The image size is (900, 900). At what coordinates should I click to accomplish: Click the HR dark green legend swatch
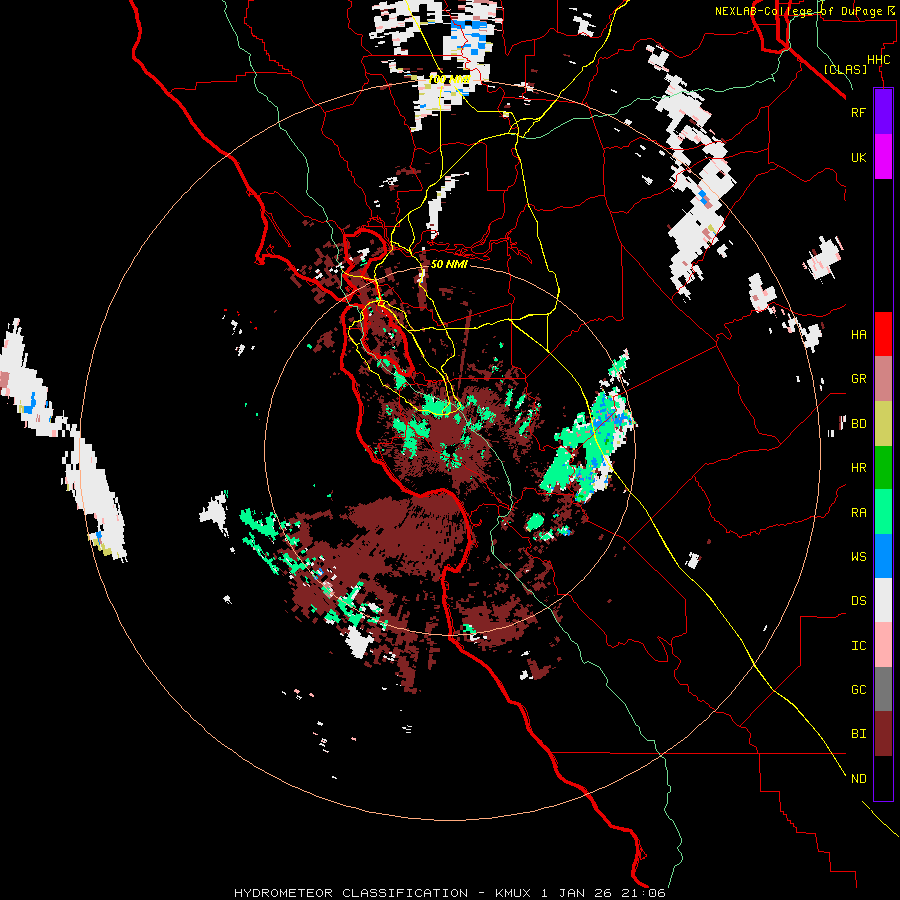click(x=883, y=468)
